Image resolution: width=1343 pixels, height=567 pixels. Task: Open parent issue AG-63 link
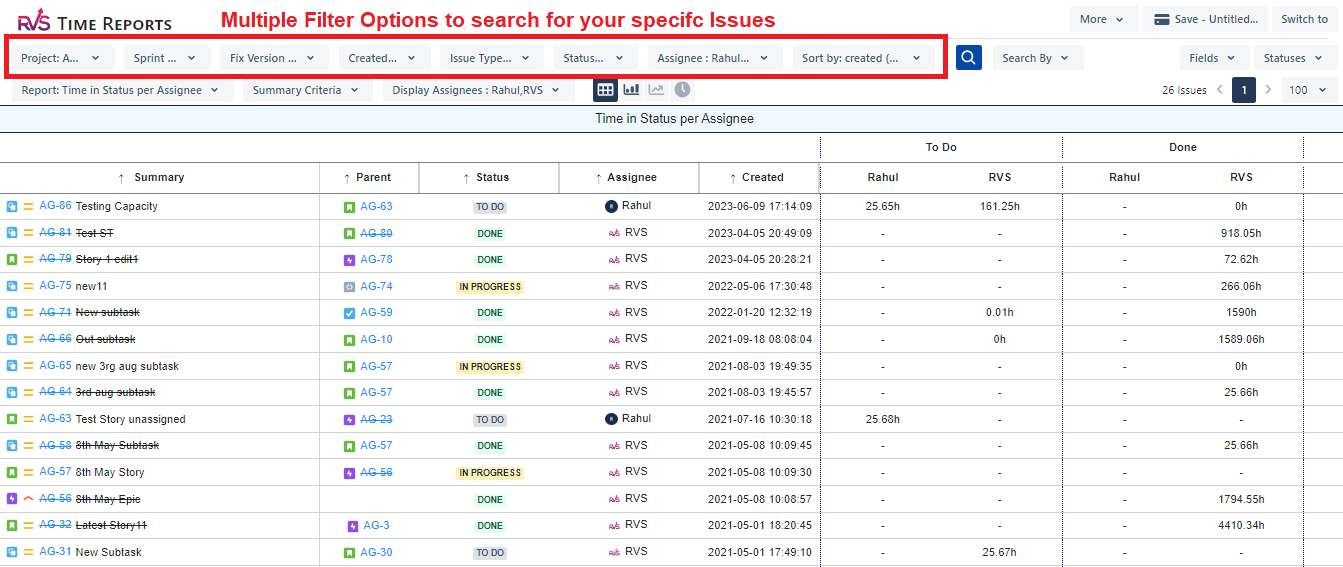click(x=376, y=207)
